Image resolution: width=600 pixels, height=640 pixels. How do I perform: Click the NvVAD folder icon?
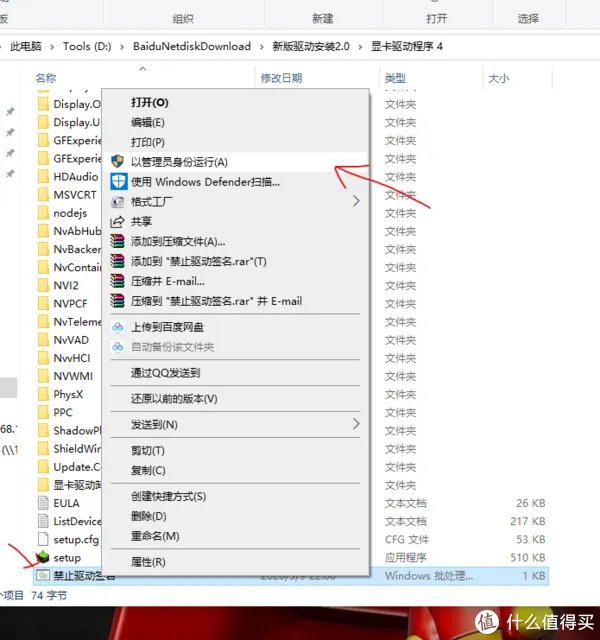(x=43, y=340)
